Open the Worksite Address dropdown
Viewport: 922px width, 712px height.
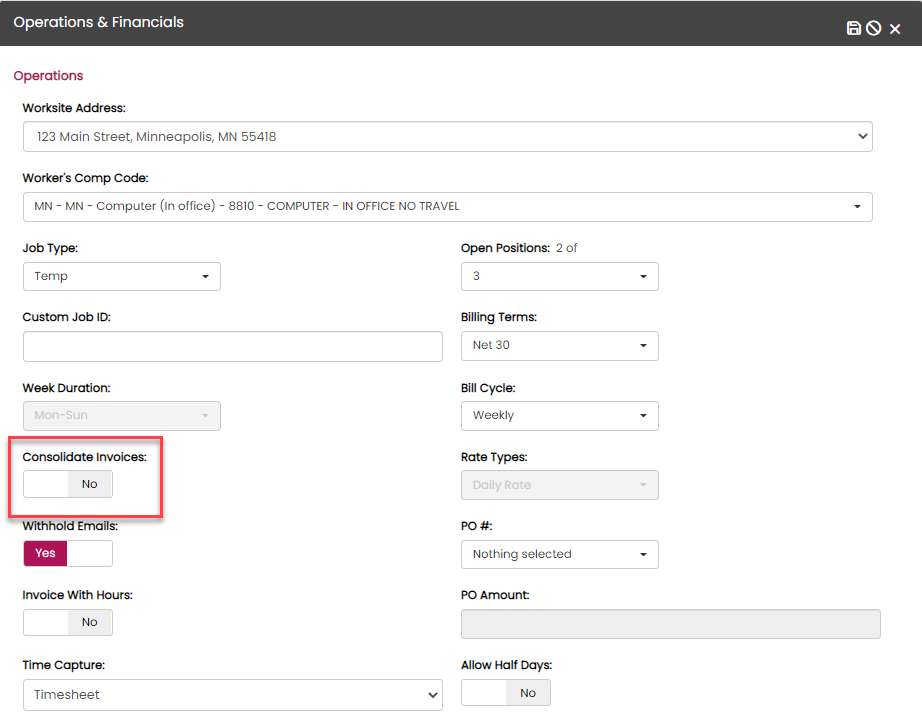point(447,136)
